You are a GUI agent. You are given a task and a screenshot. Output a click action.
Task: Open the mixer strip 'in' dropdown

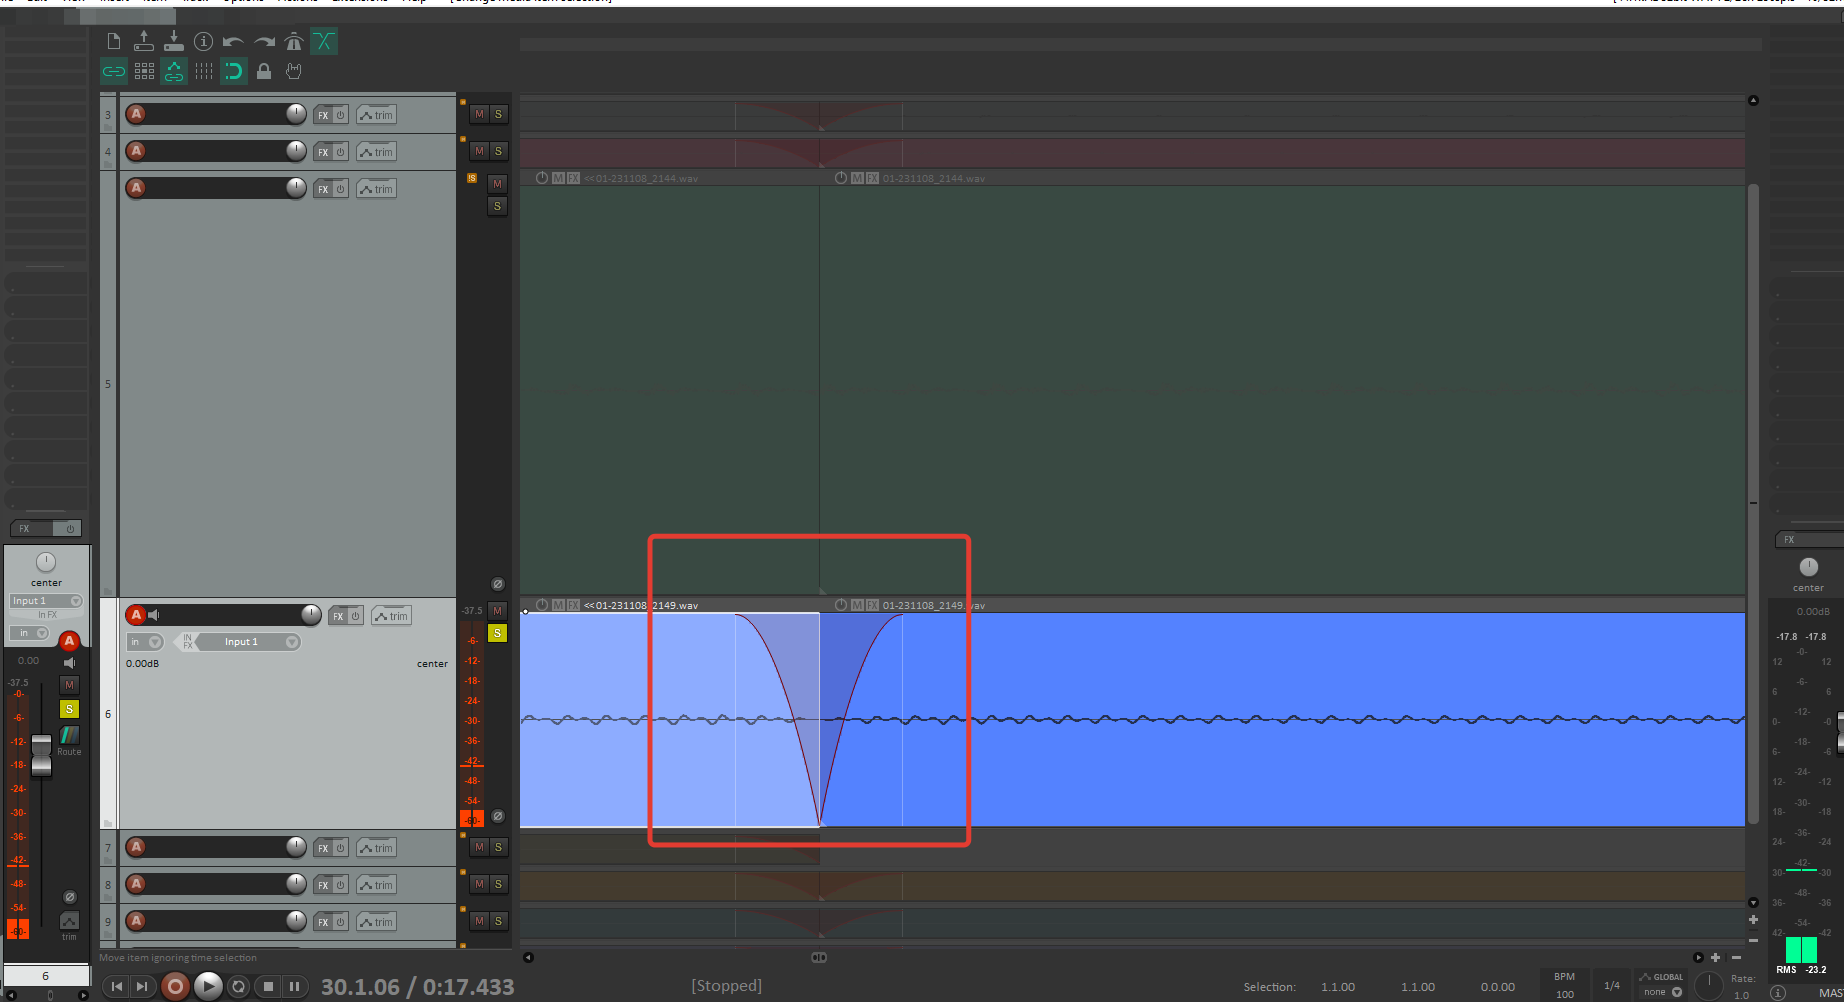point(29,633)
